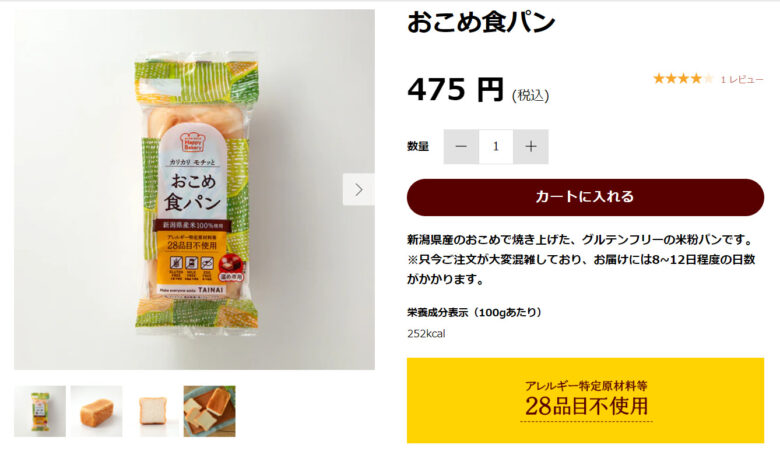The width and height of the screenshot is (780, 455).
Task: Click the gluten-free icons on package
Action: [192, 267]
